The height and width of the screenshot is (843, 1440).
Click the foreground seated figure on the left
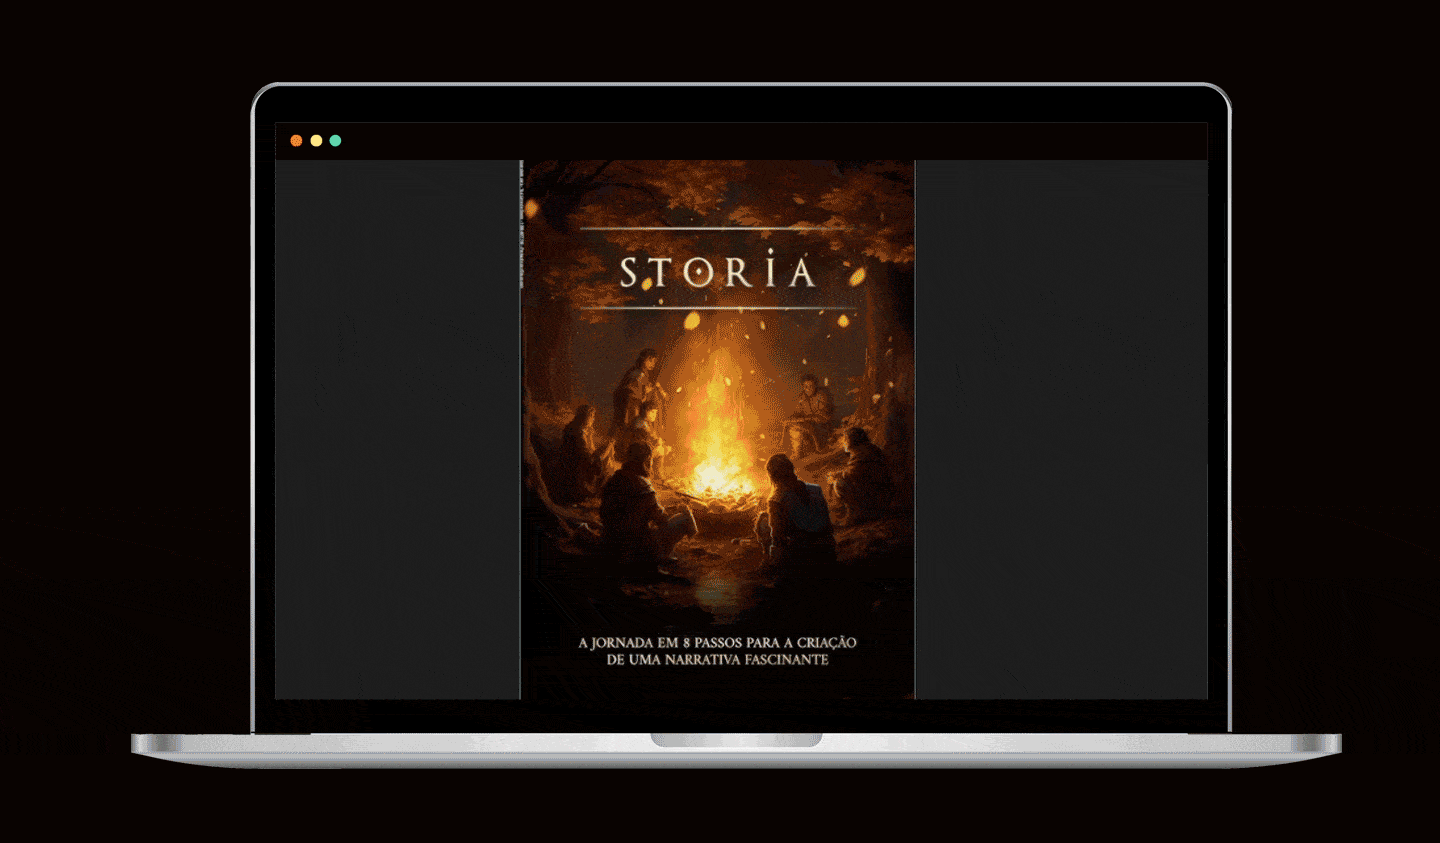click(637, 500)
